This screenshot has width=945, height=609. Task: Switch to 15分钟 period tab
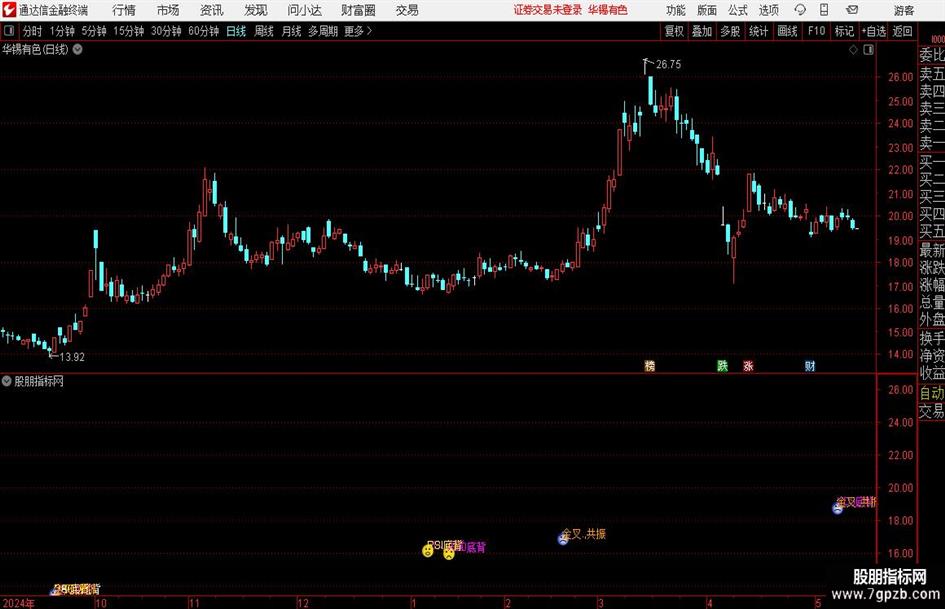point(129,31)
